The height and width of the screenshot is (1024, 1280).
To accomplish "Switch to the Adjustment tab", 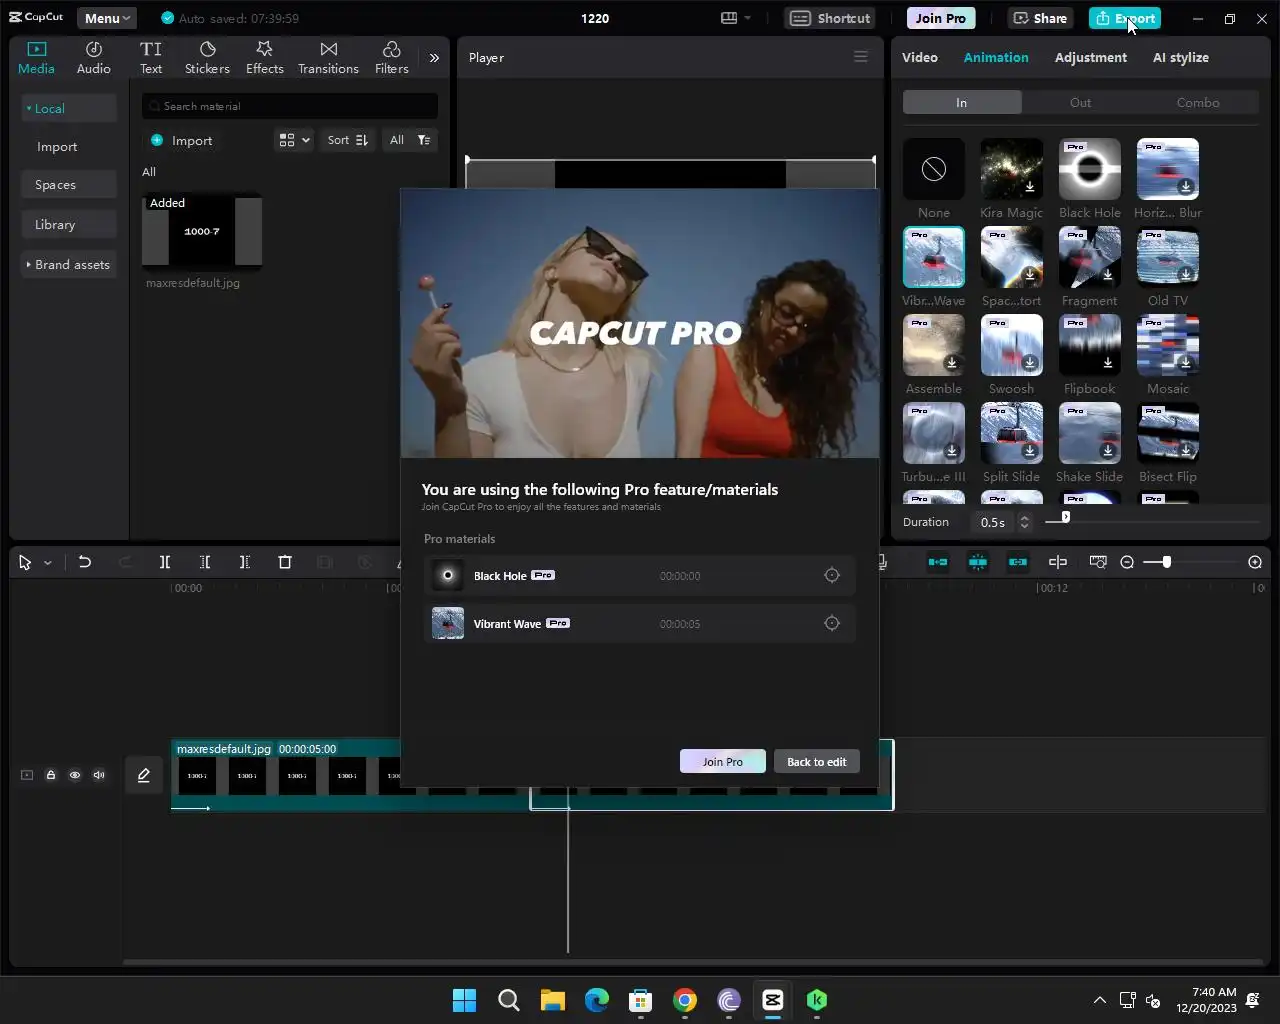I will coord(1091,57).
